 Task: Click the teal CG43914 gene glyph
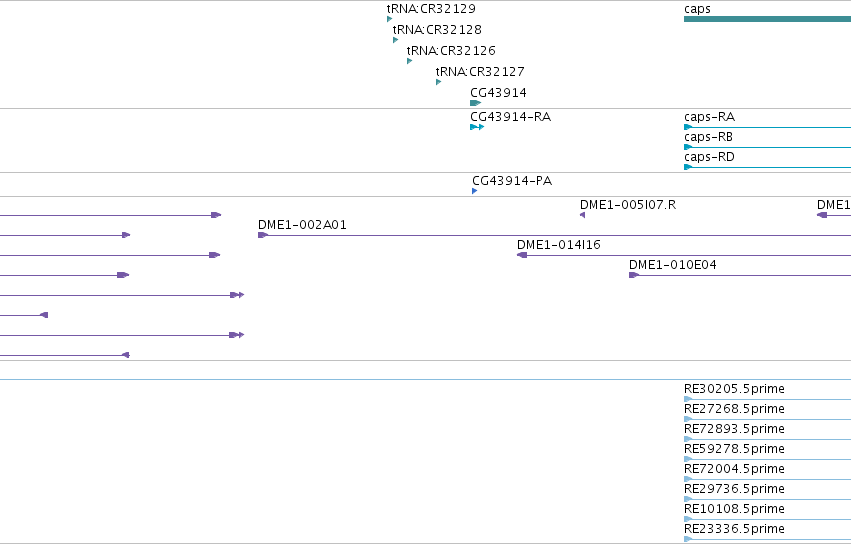click(x=475, y=103)
